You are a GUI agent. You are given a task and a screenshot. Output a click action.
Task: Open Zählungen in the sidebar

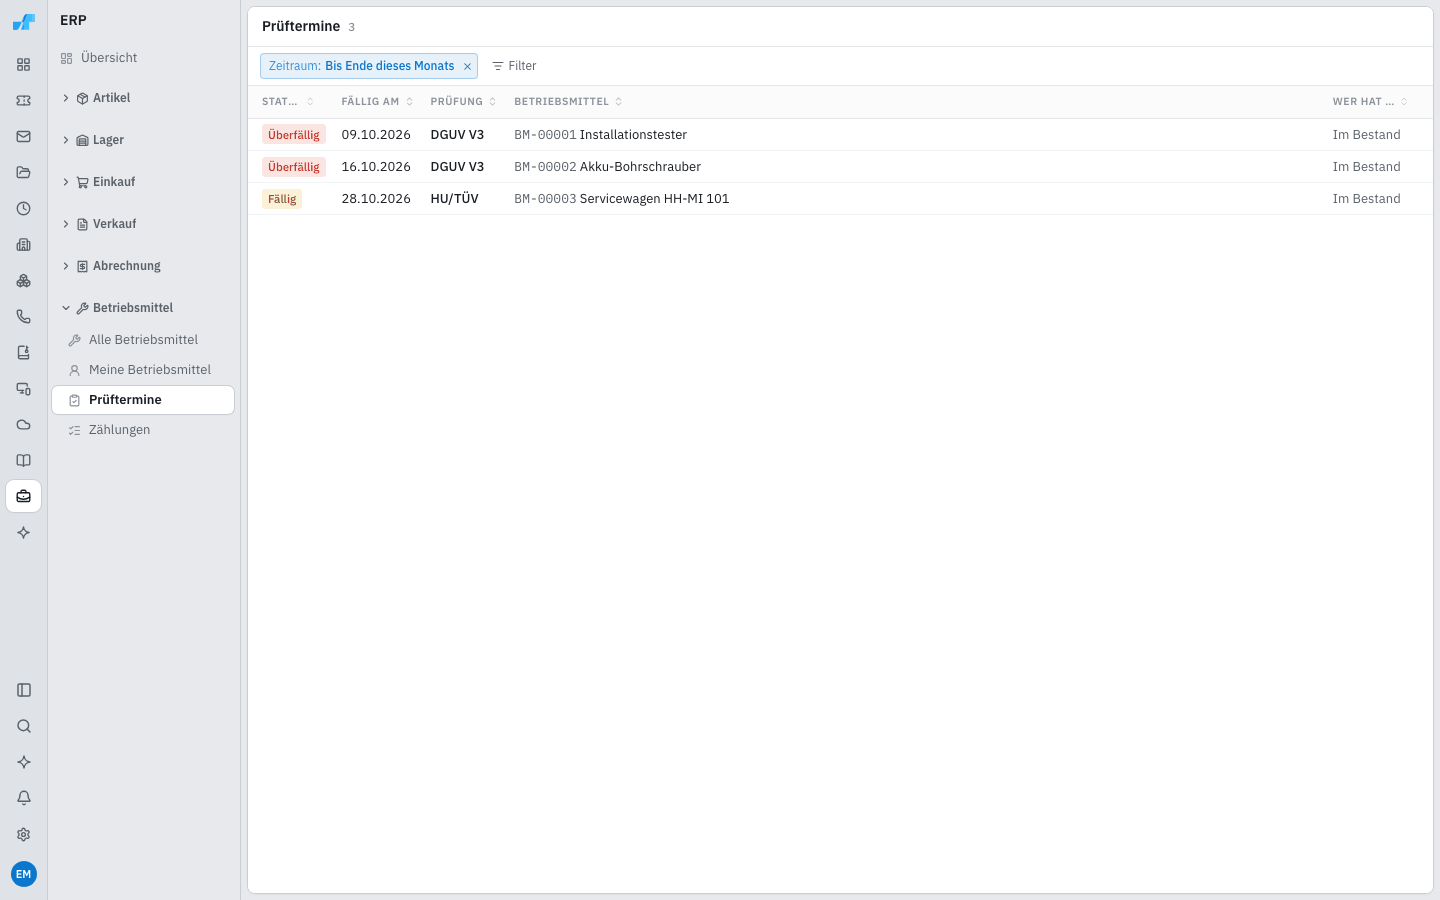coord(144,430)
